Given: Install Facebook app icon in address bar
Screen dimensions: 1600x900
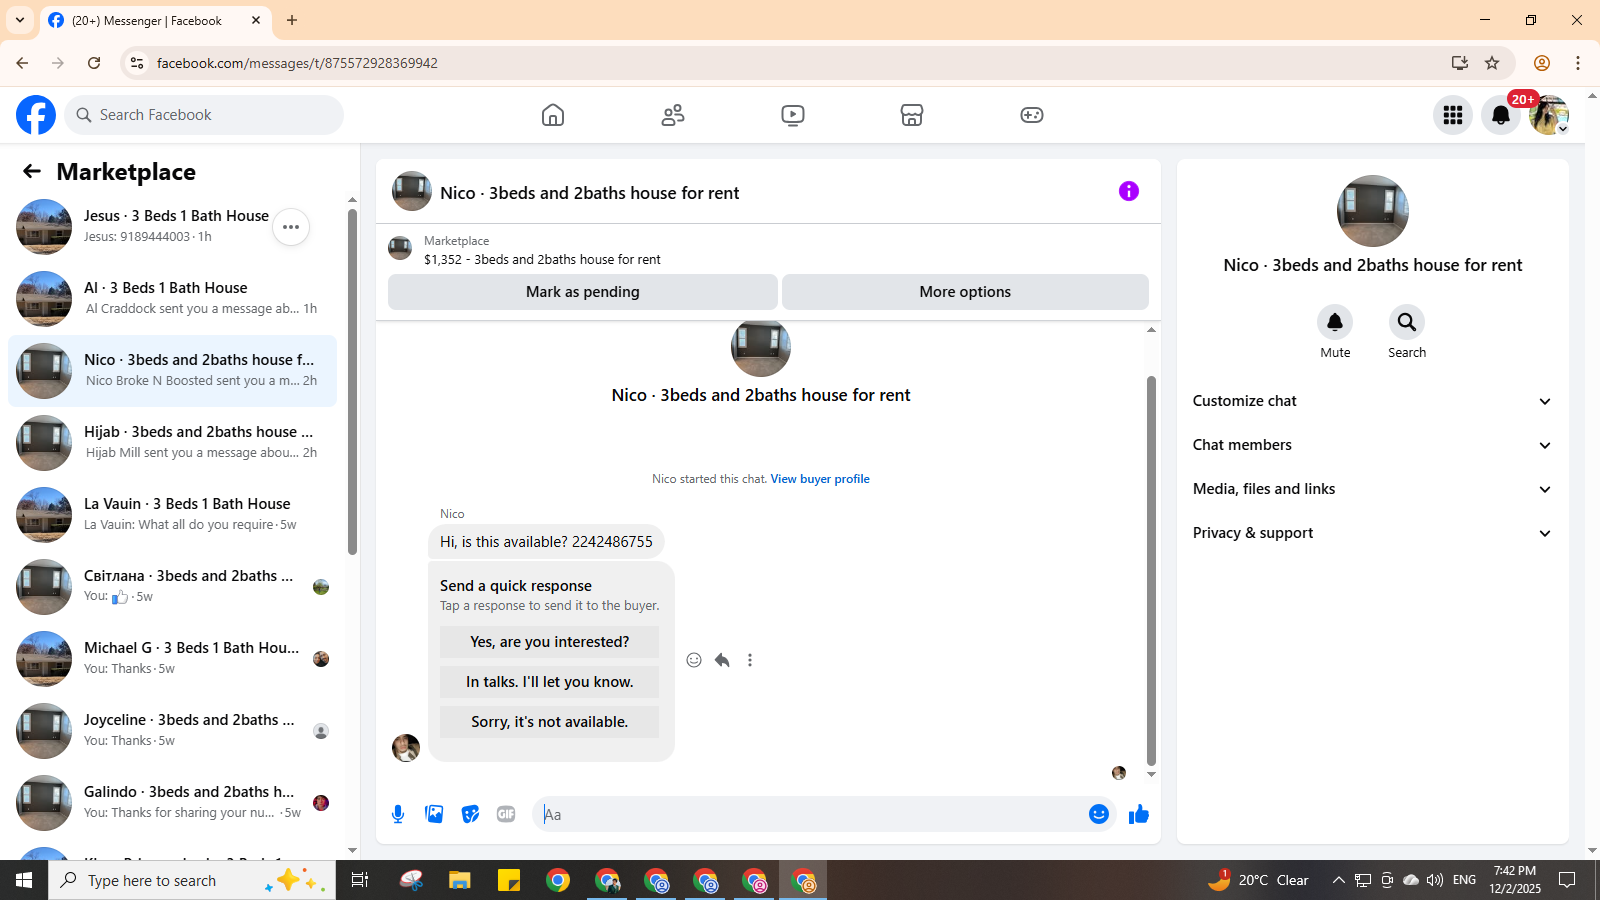Looking at the screenshot, I should tap(1460, 63).
